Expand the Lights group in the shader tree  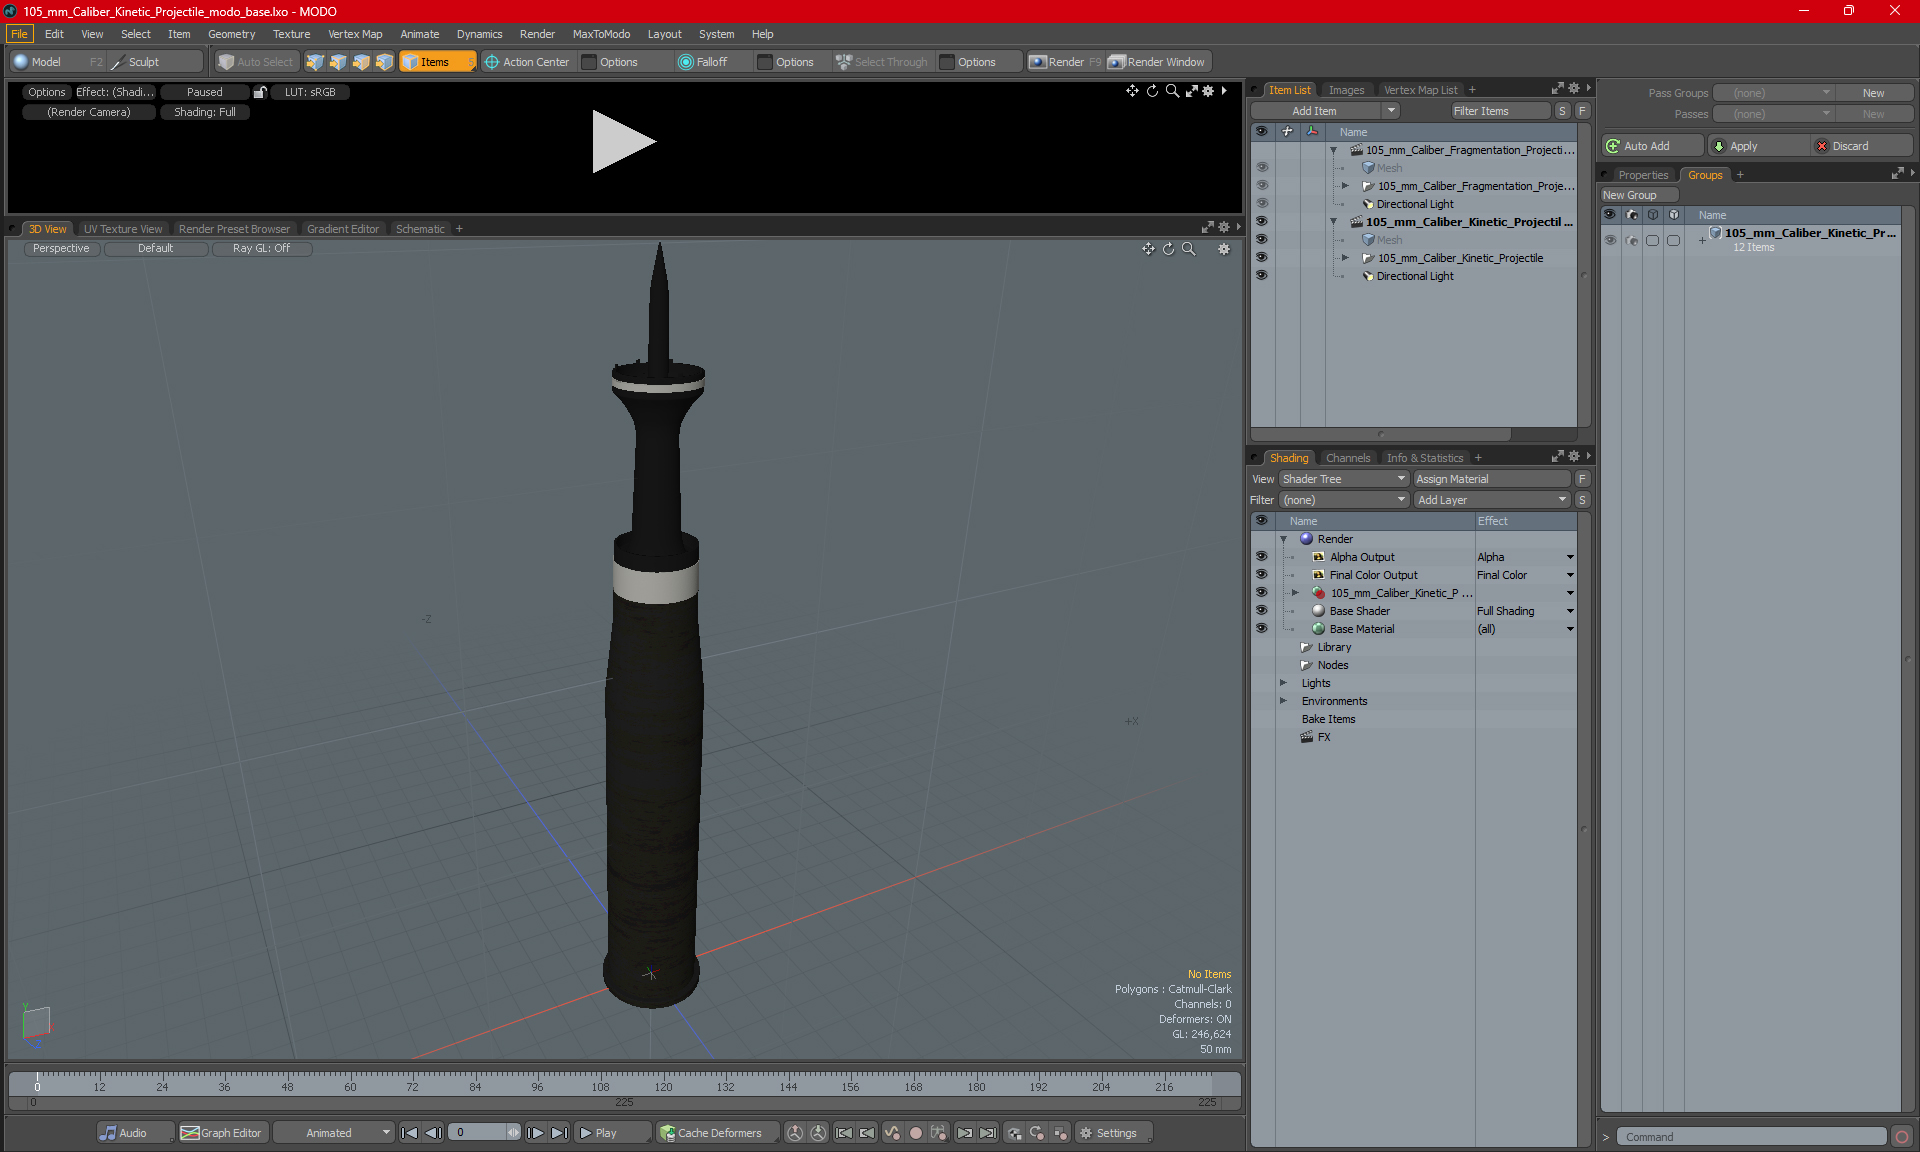point(1283,683)
